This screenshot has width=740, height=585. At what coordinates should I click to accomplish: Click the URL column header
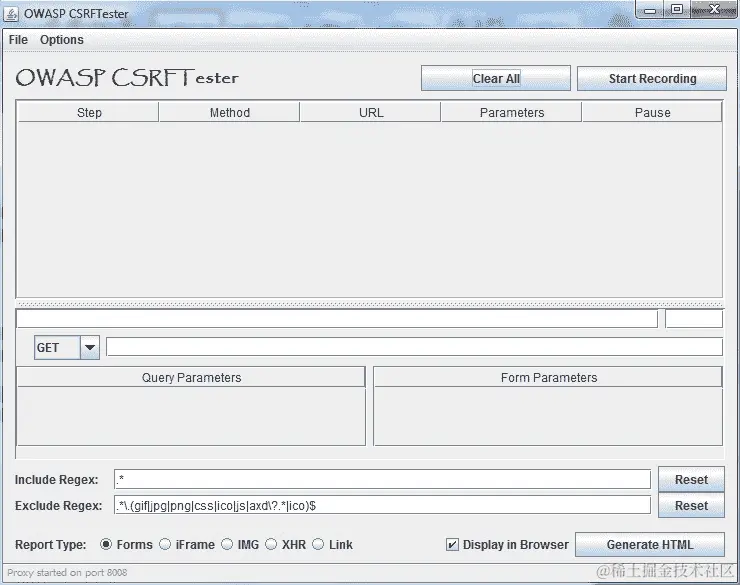click(x=371, y=113)
